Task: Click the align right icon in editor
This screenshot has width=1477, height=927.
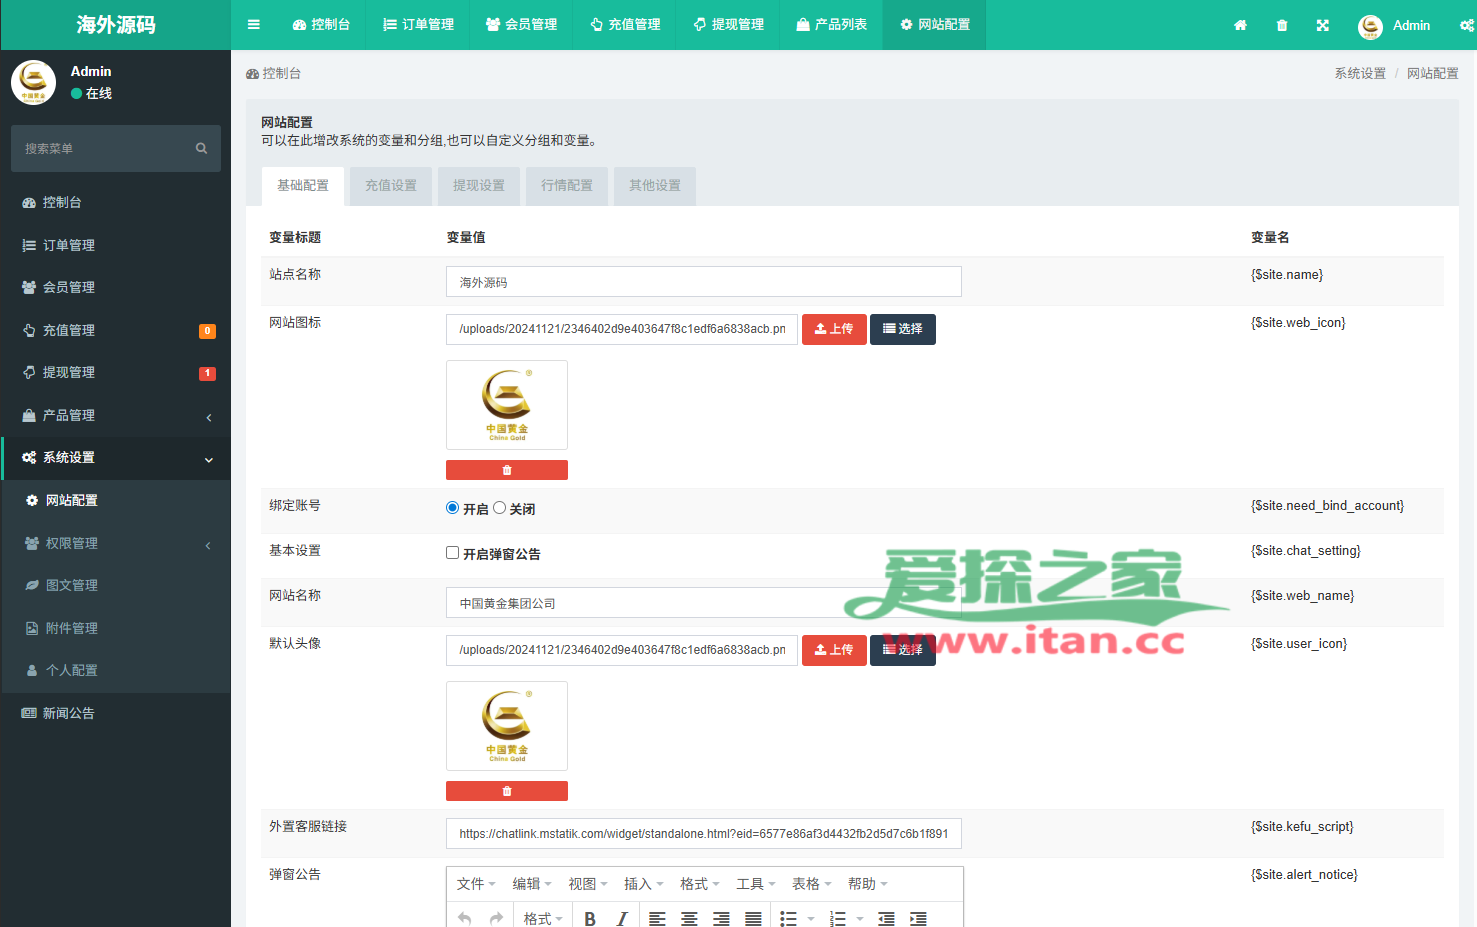Action: click(721, 918)
